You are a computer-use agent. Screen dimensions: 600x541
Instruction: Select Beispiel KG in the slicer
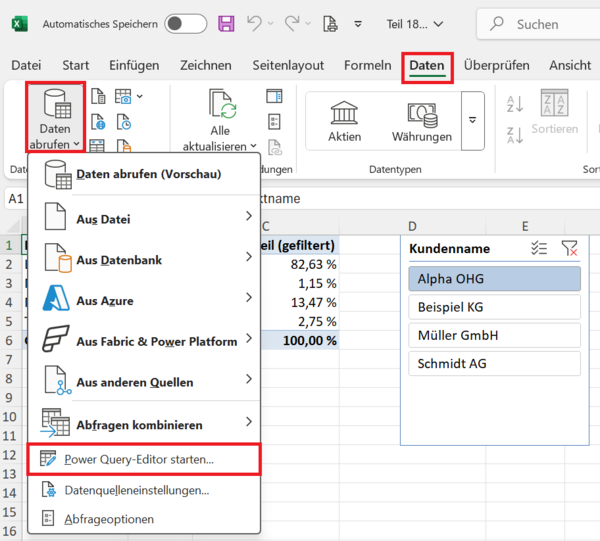494,307
